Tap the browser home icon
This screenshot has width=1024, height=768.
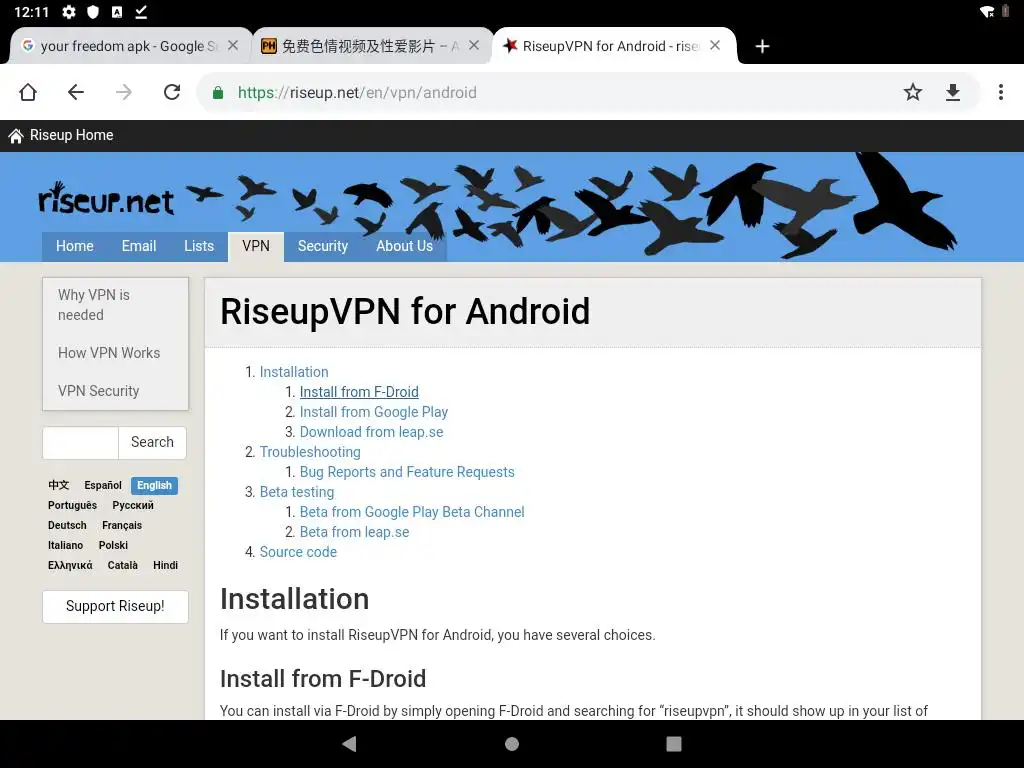27,92
